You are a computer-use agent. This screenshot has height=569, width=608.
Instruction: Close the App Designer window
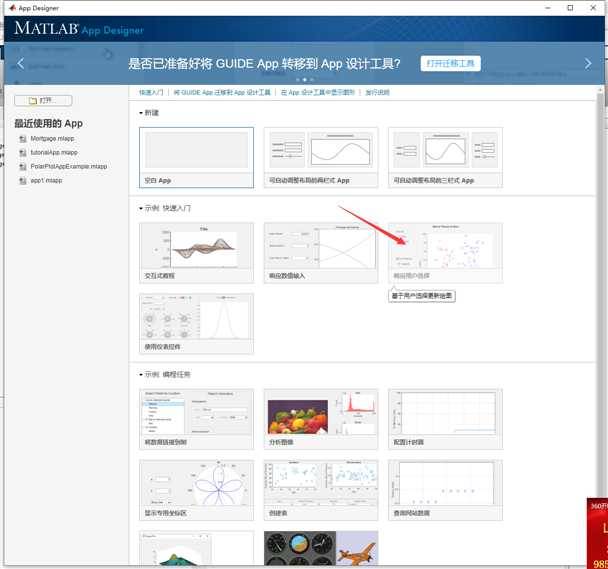[593, 8]
